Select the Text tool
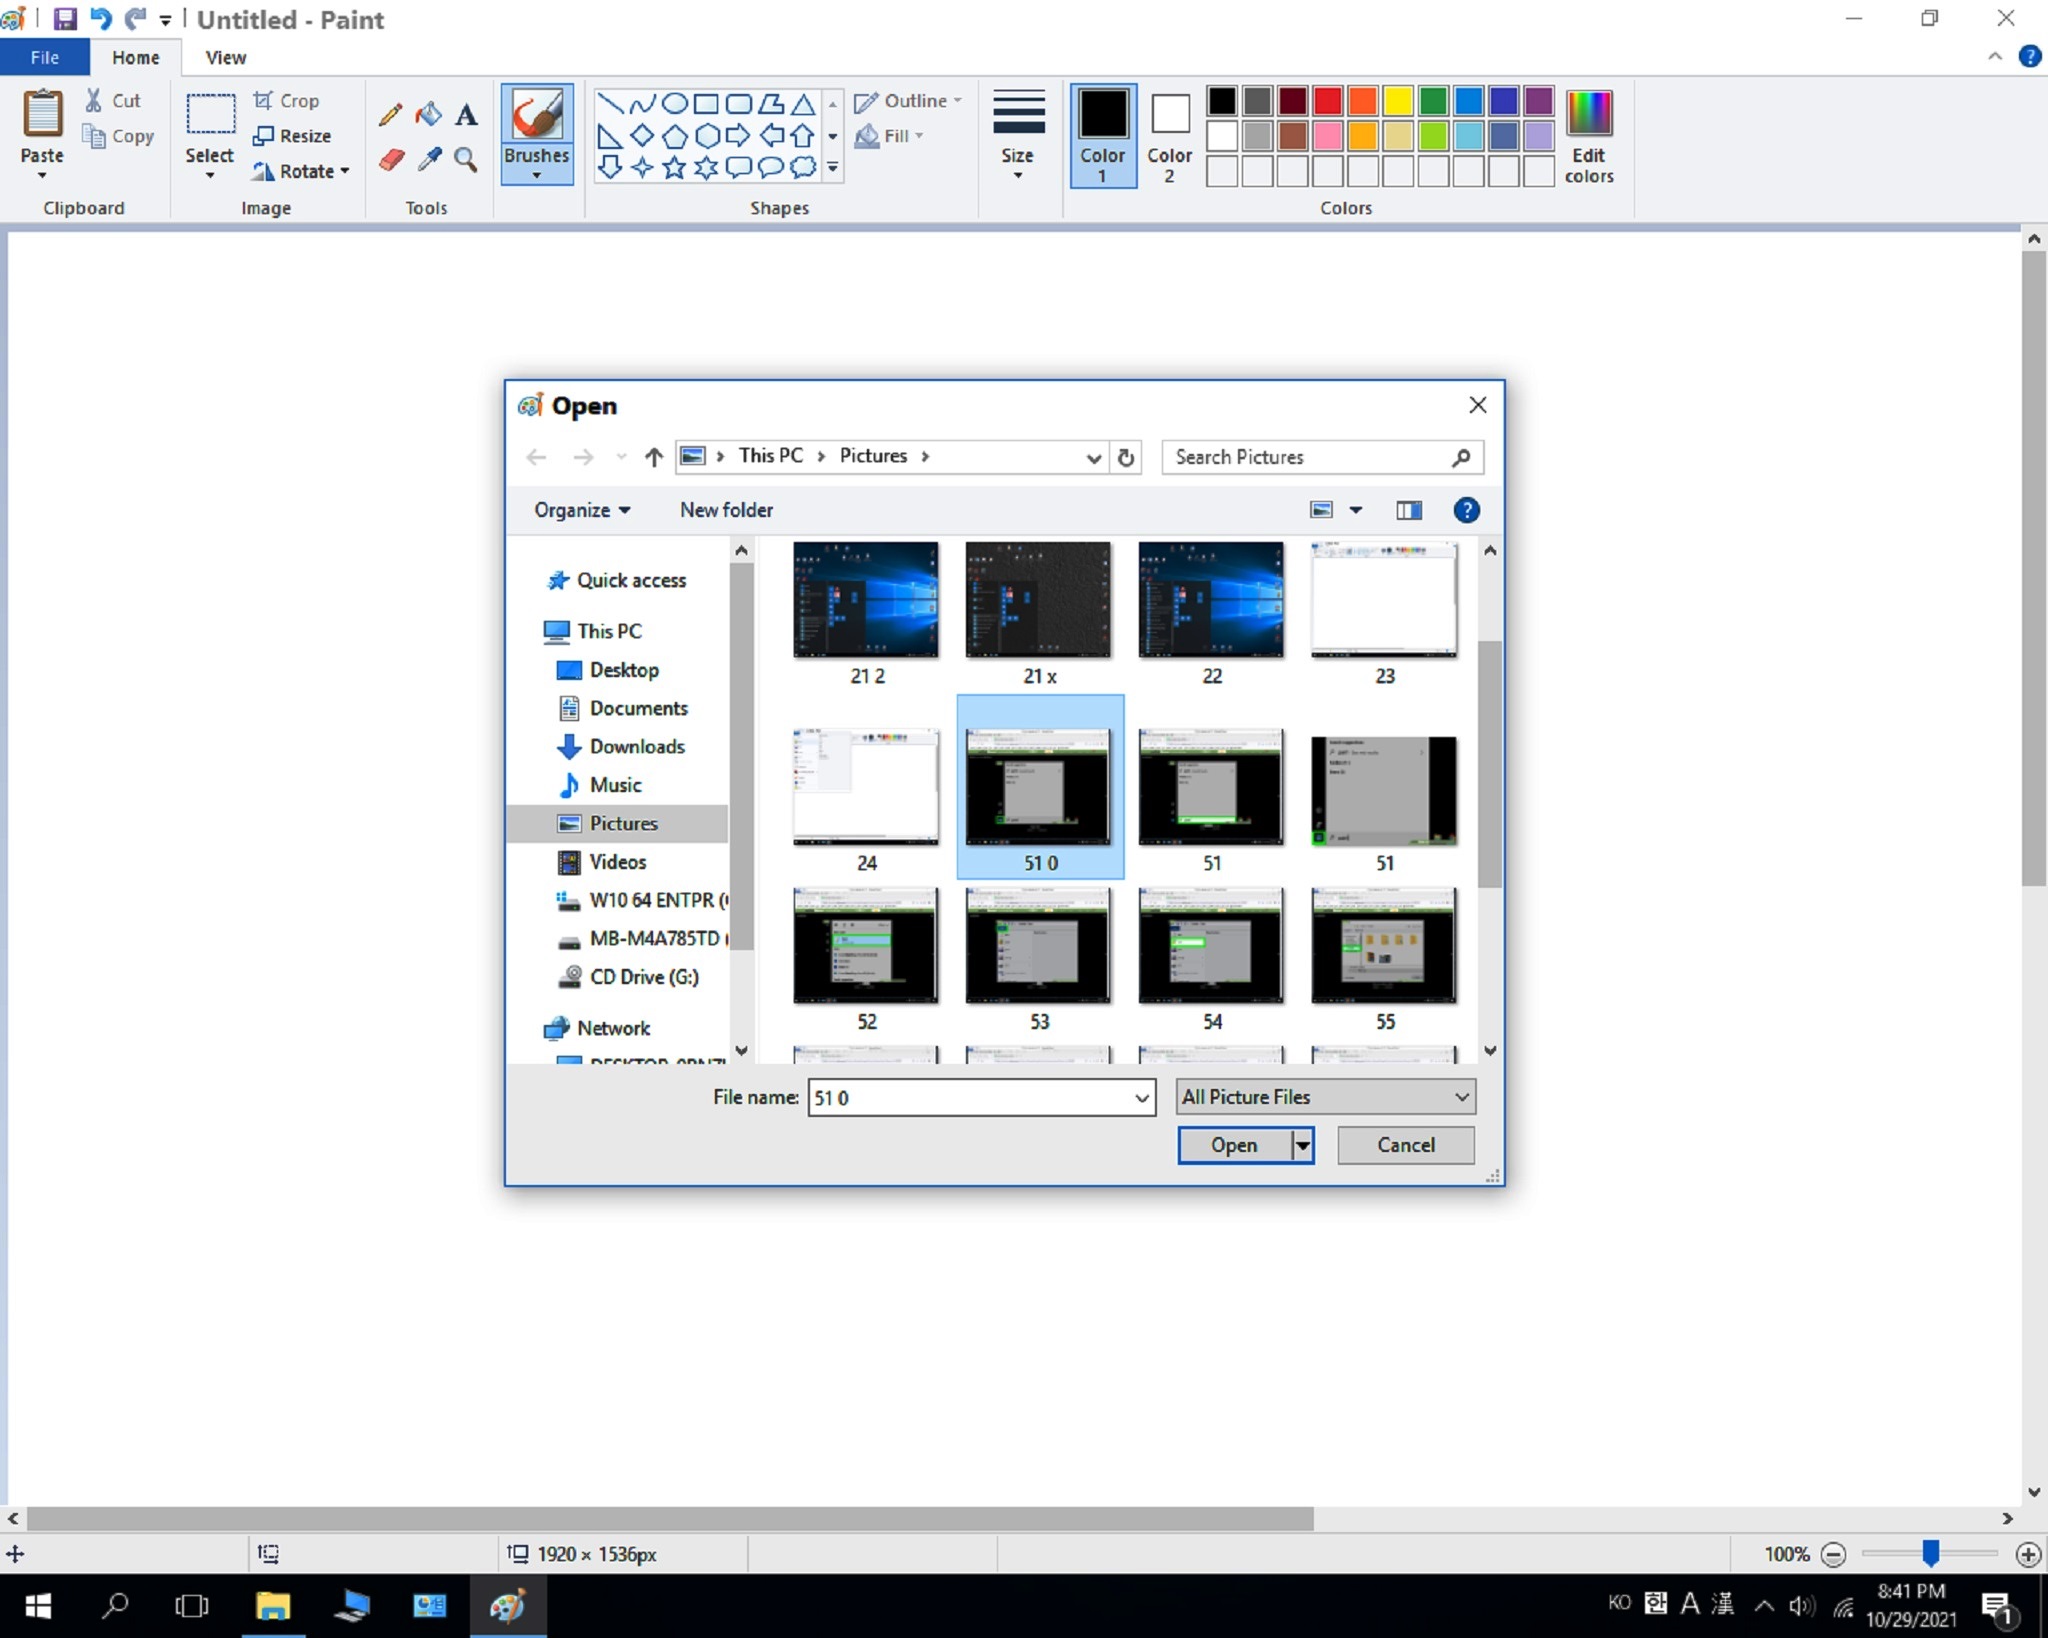 466,115
